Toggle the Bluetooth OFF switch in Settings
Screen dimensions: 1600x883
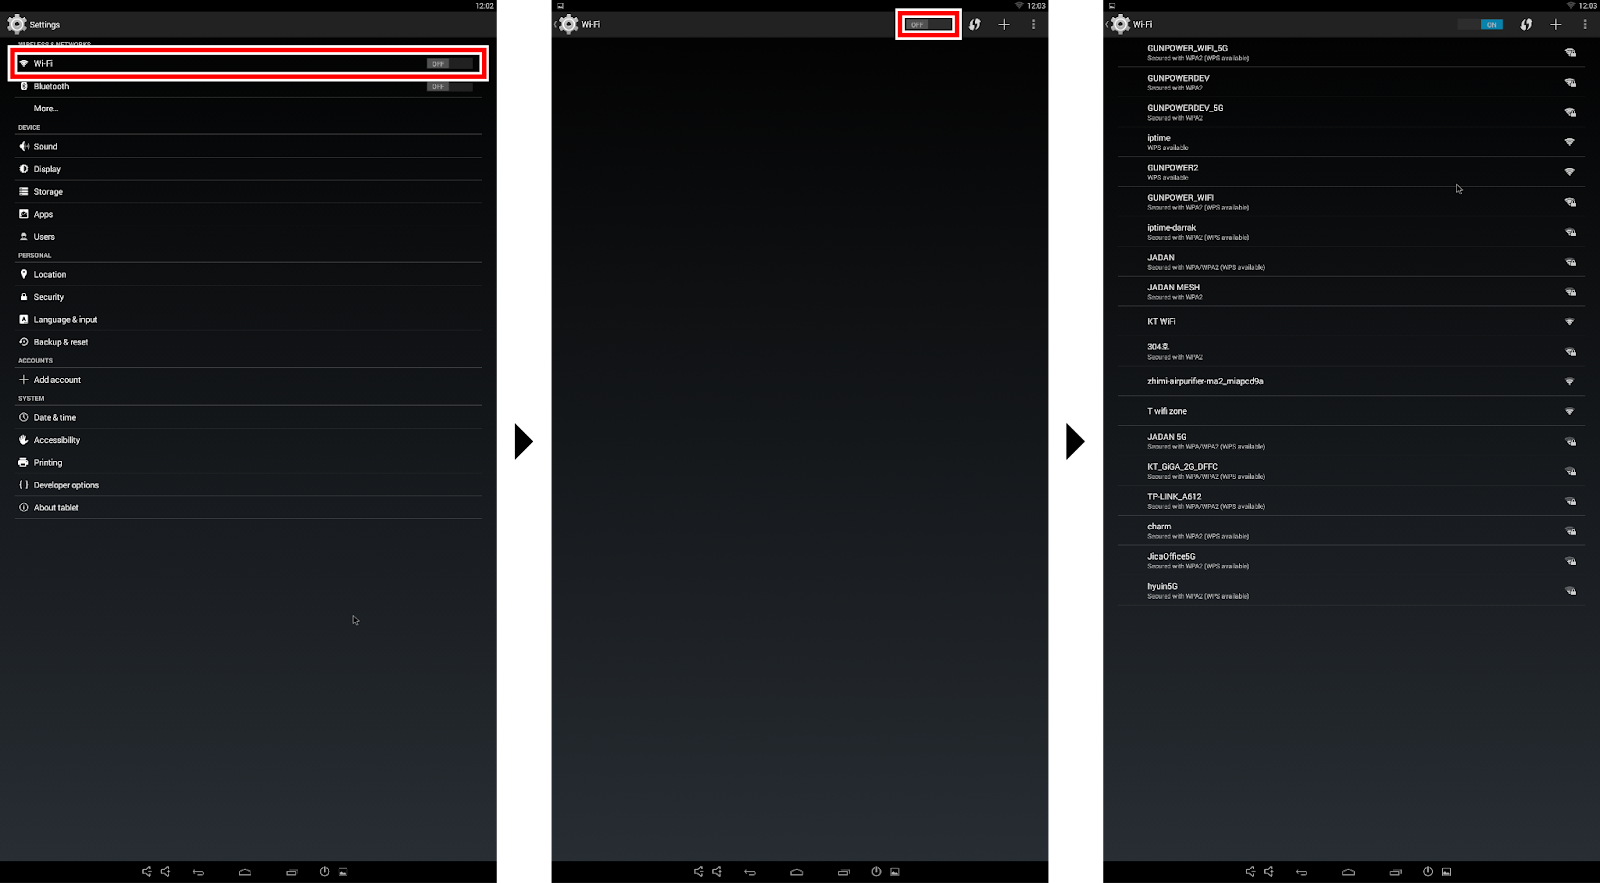(449, 86)
